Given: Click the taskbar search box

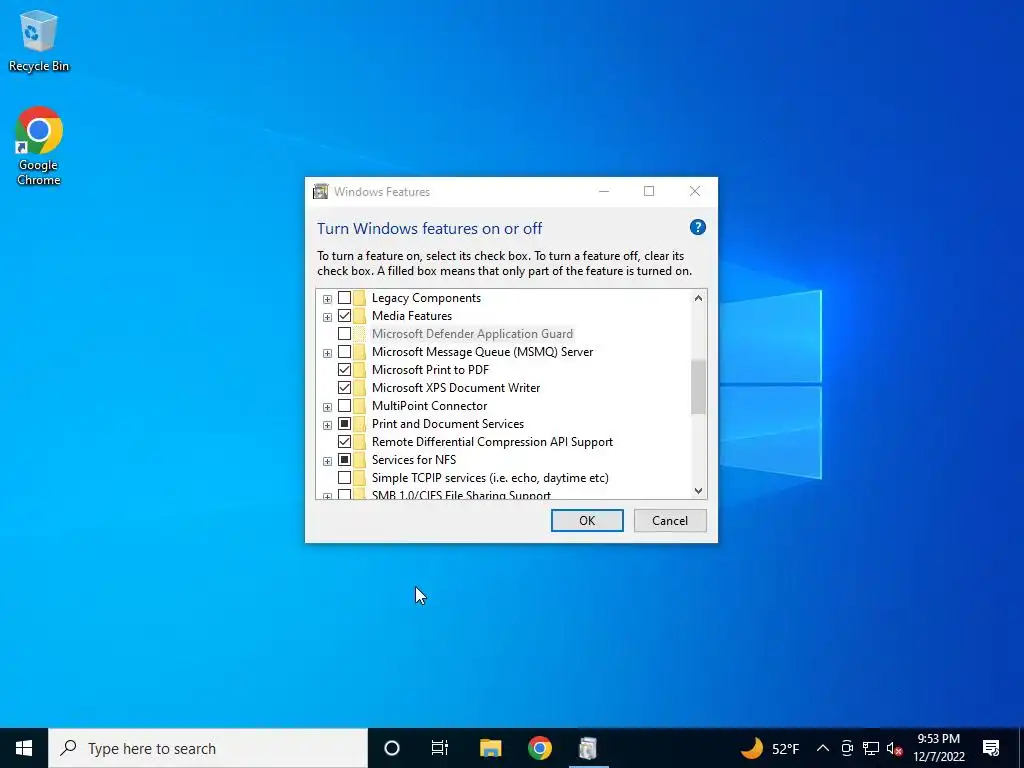Looking at the screenshot, I should (x=208, y=748).
